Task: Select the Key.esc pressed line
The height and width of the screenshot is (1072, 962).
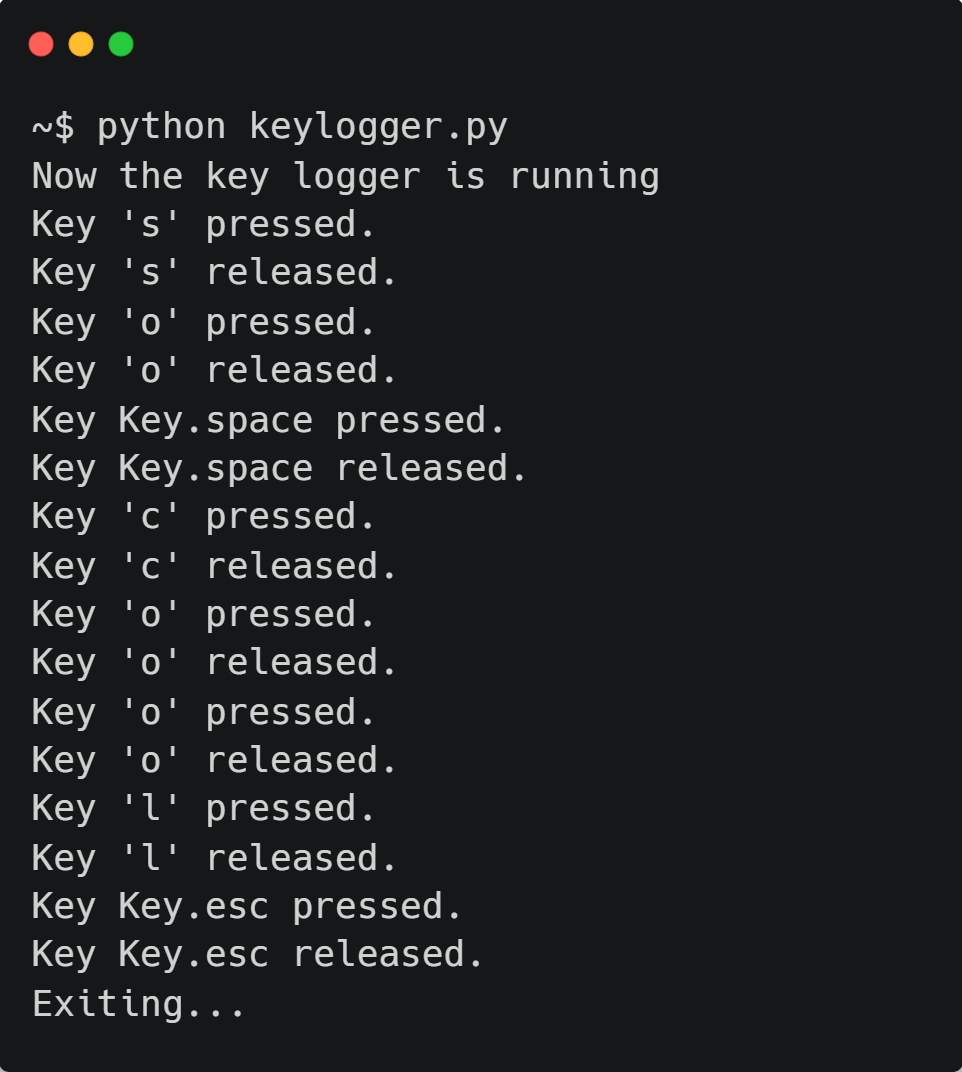Action: click(246, 907)
